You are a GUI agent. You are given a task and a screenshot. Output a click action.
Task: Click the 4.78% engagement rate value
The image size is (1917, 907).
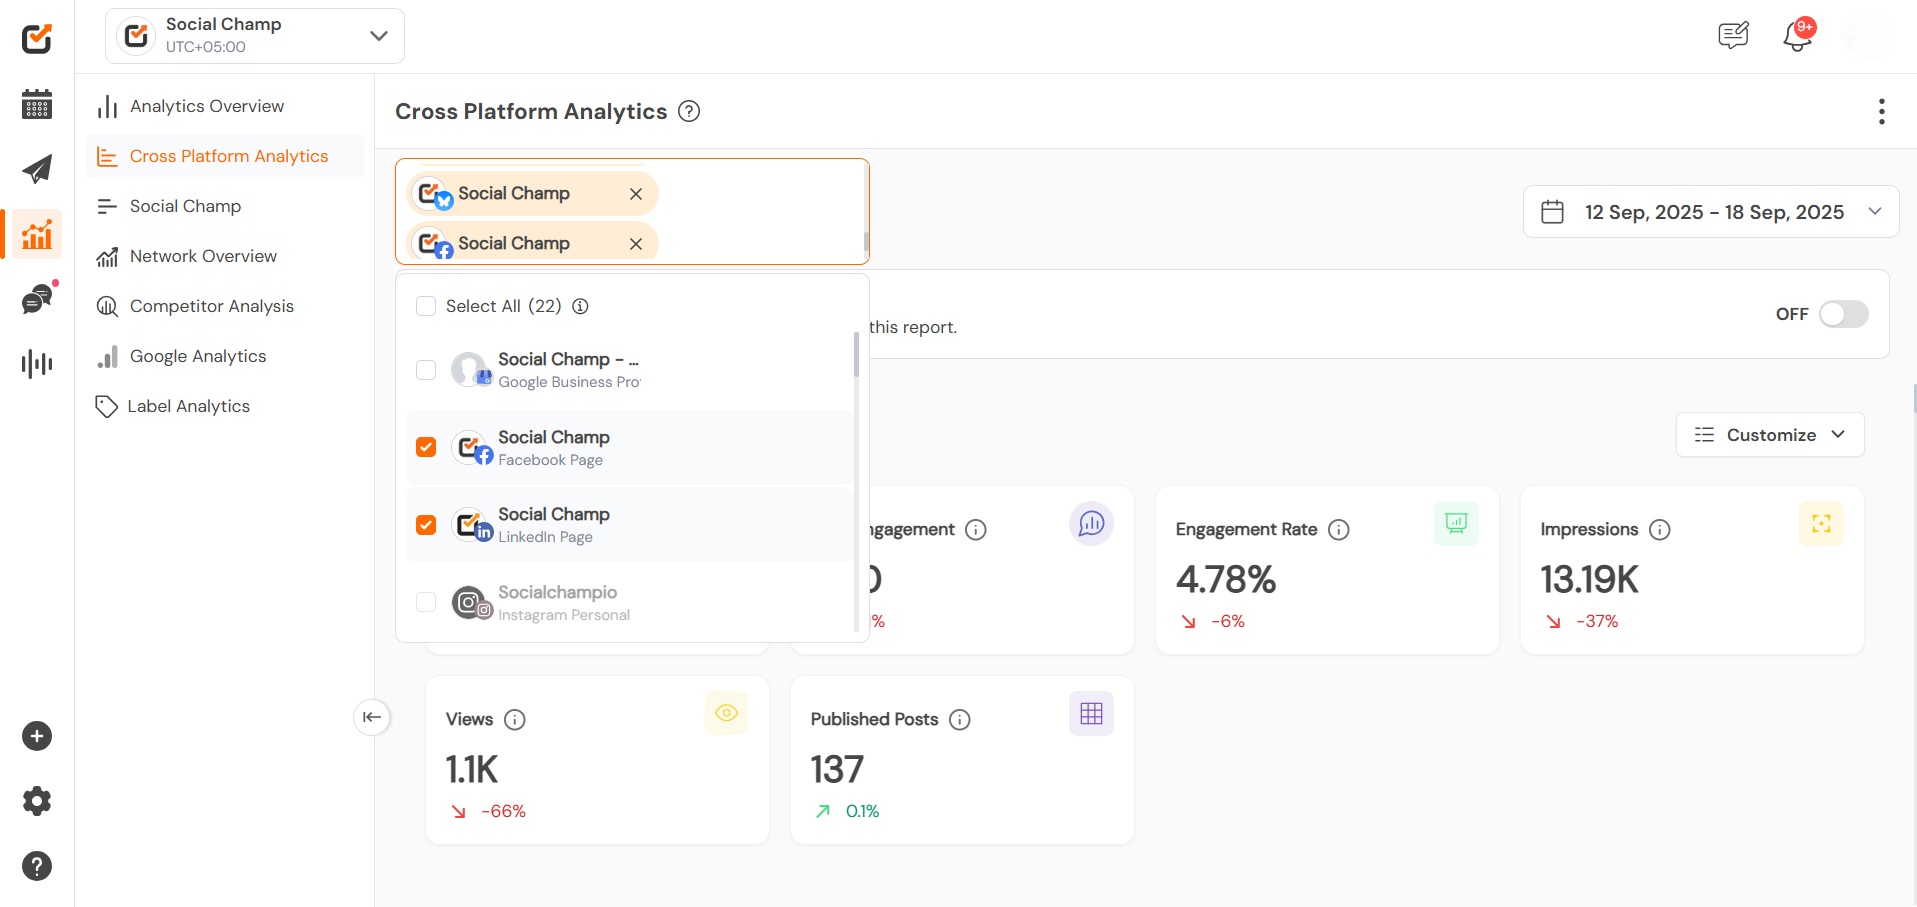pos(1226,580)
